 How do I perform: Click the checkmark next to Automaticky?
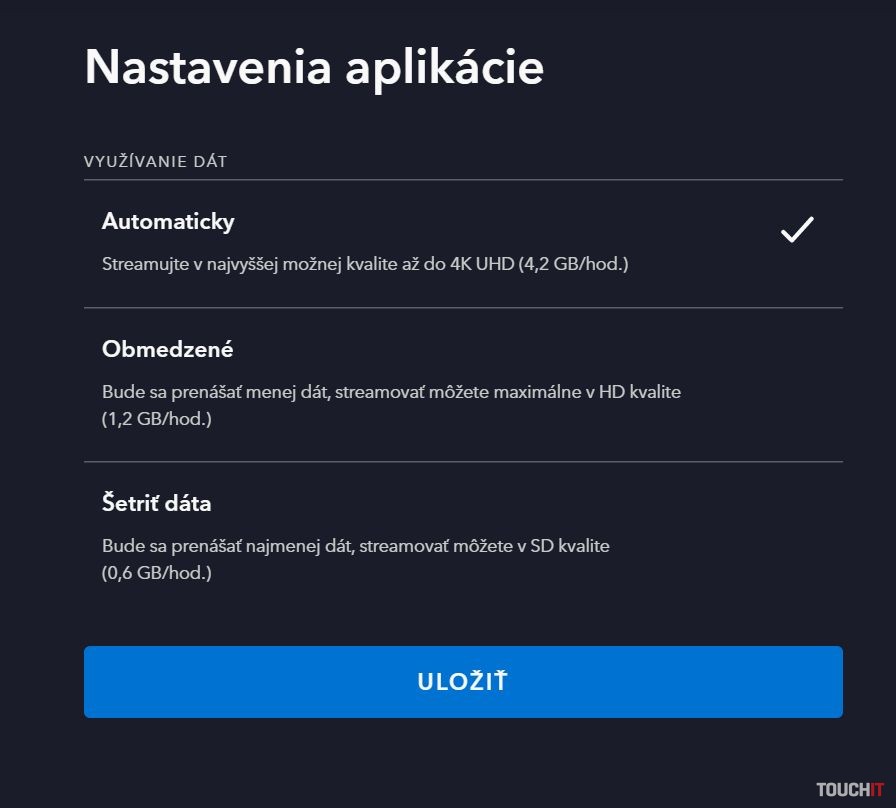click(797, 230)
